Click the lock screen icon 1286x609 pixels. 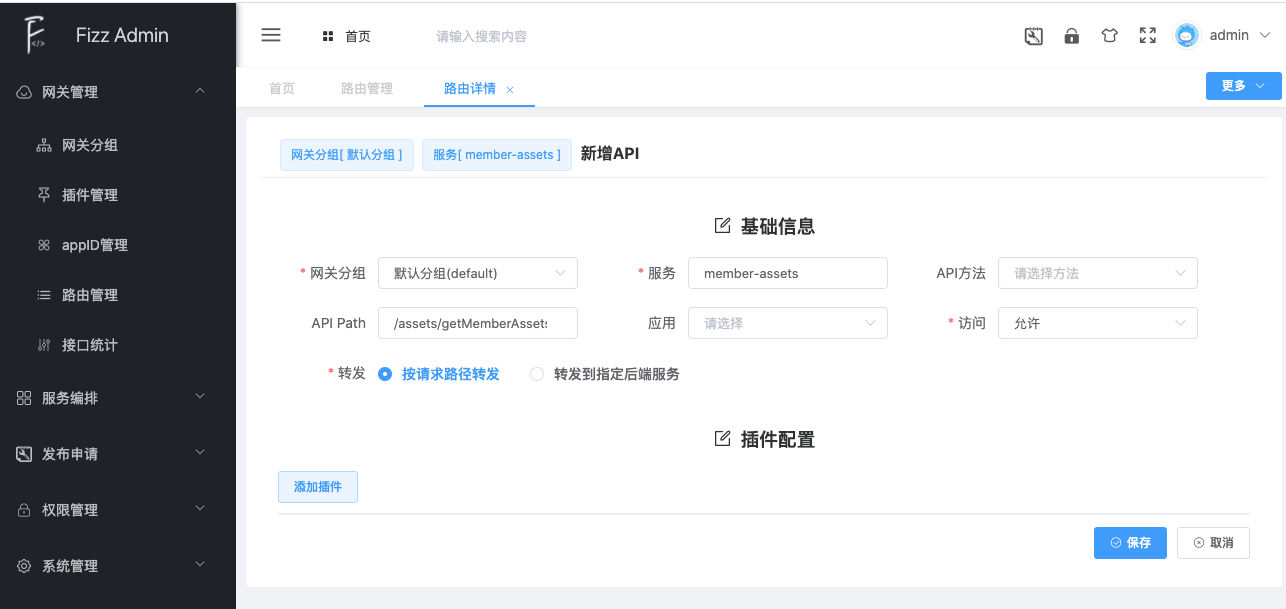click(x=1071, y=36)
